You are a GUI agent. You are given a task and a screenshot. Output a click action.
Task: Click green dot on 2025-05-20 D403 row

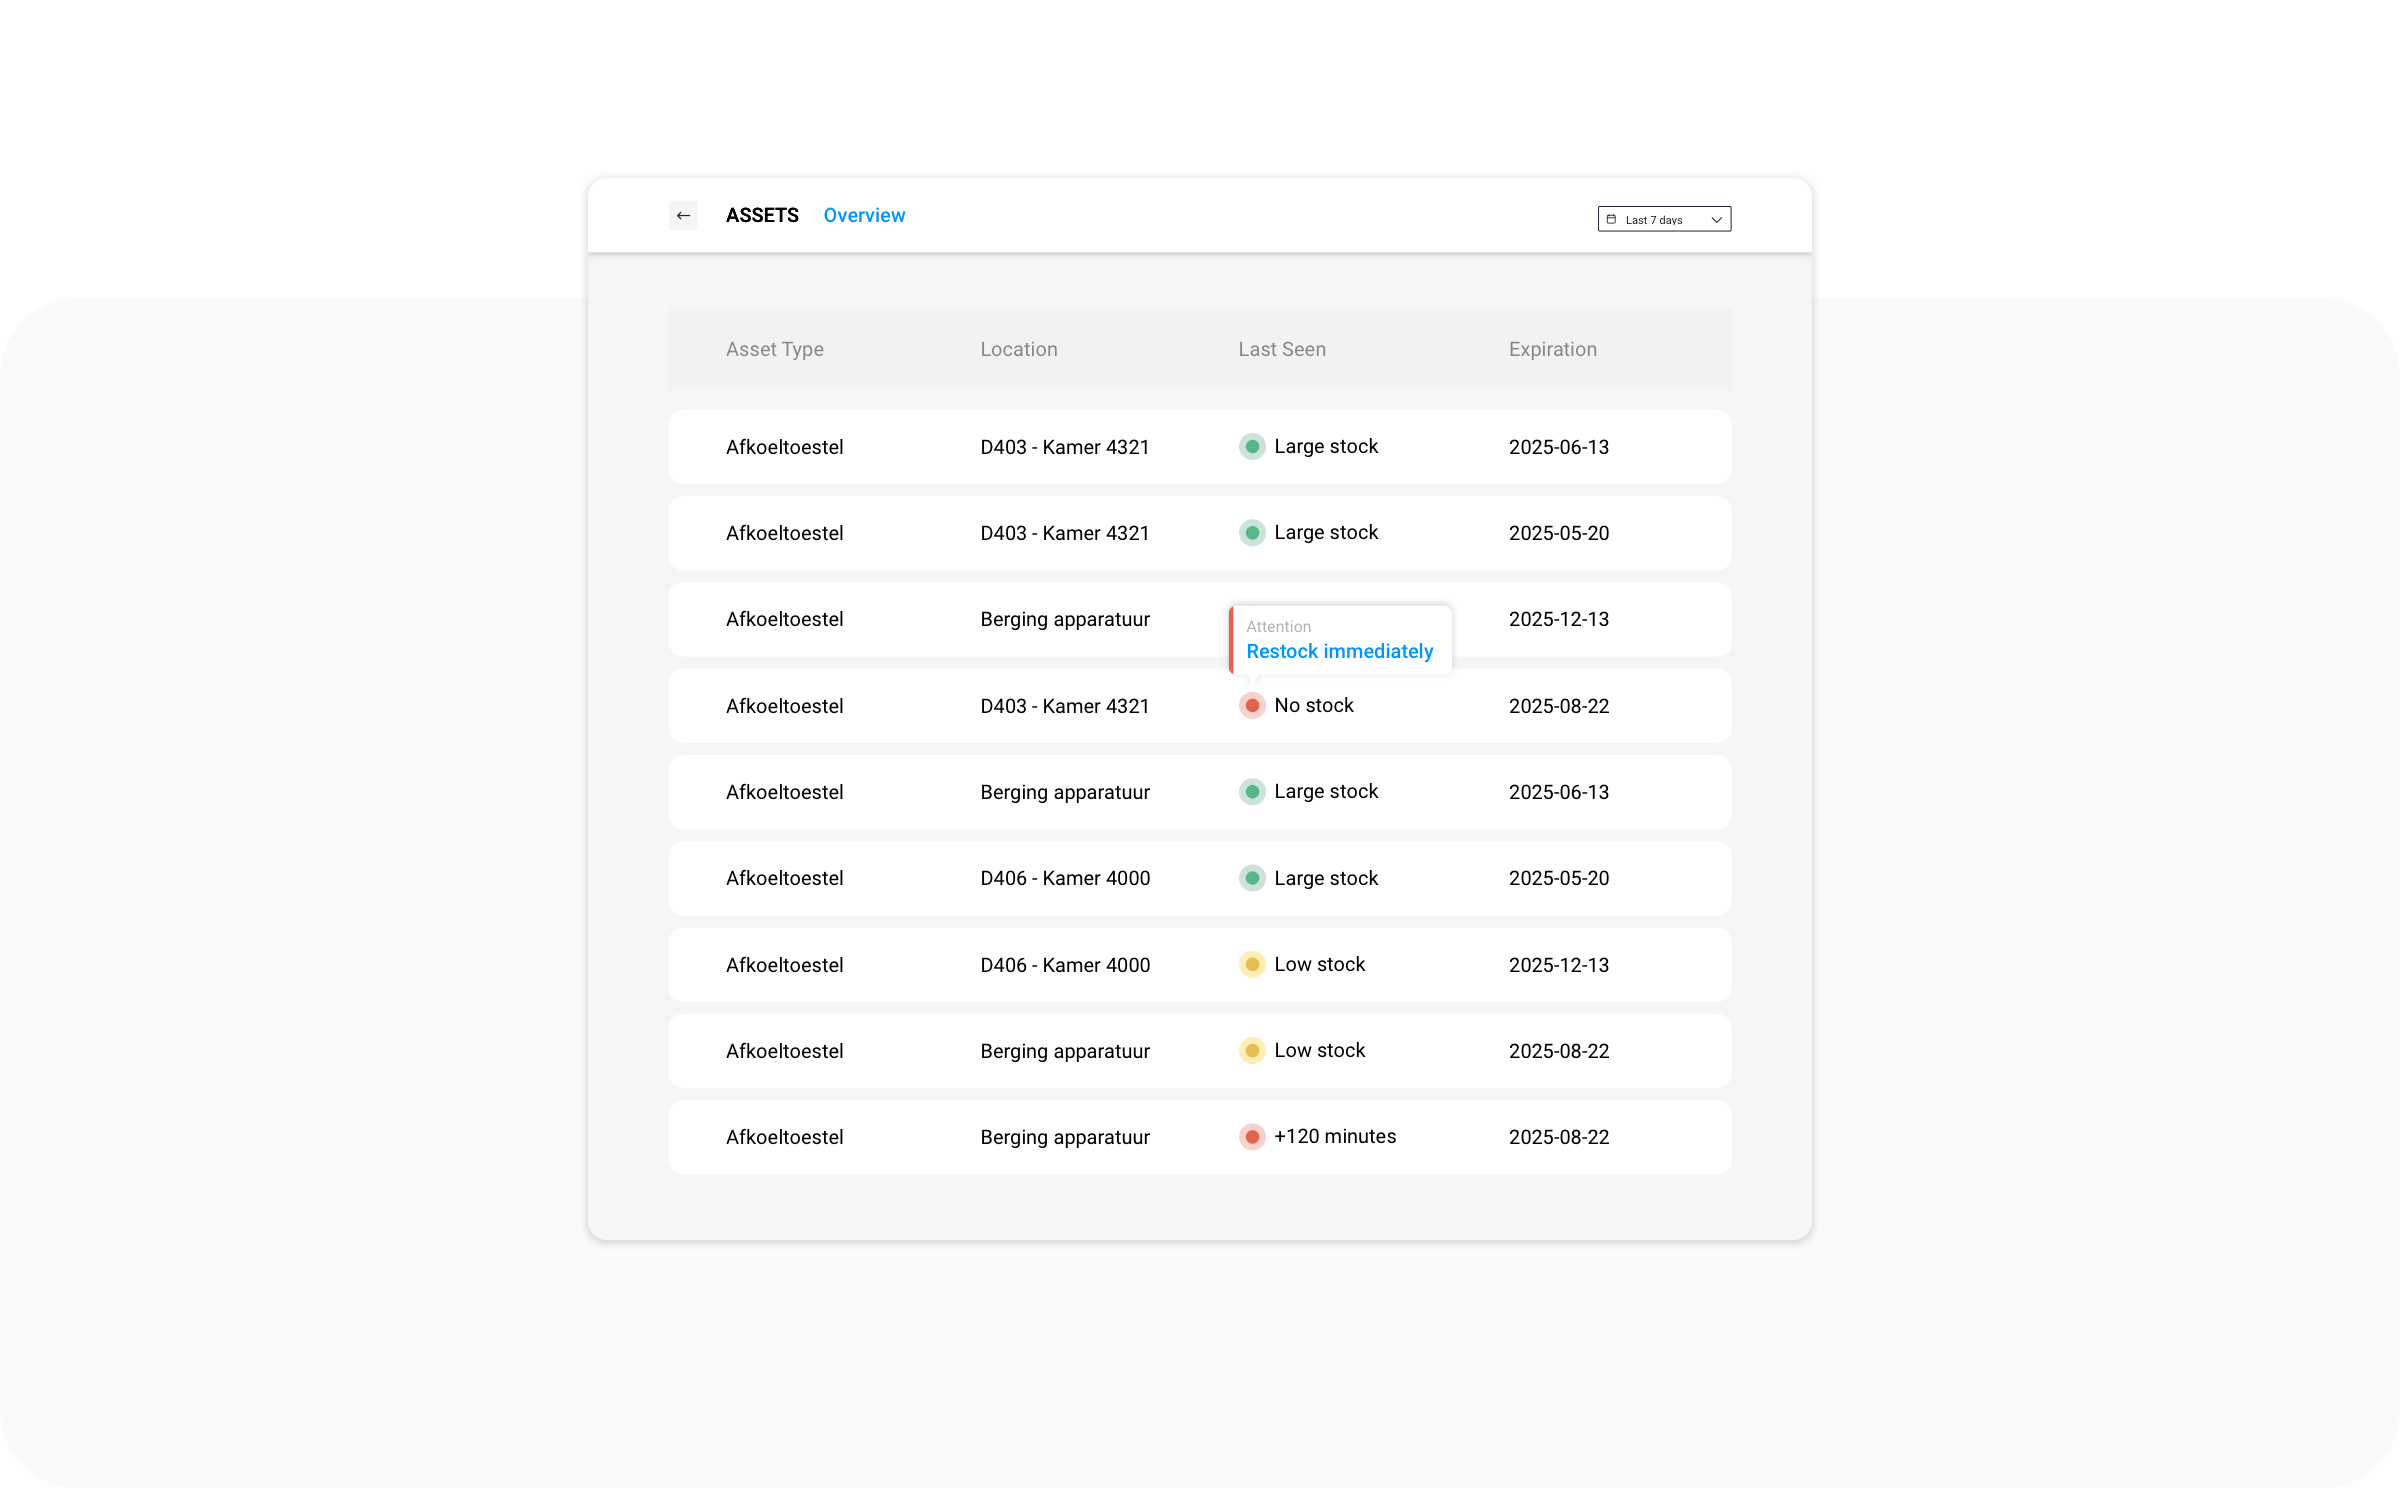click(x=1252, y=533)
